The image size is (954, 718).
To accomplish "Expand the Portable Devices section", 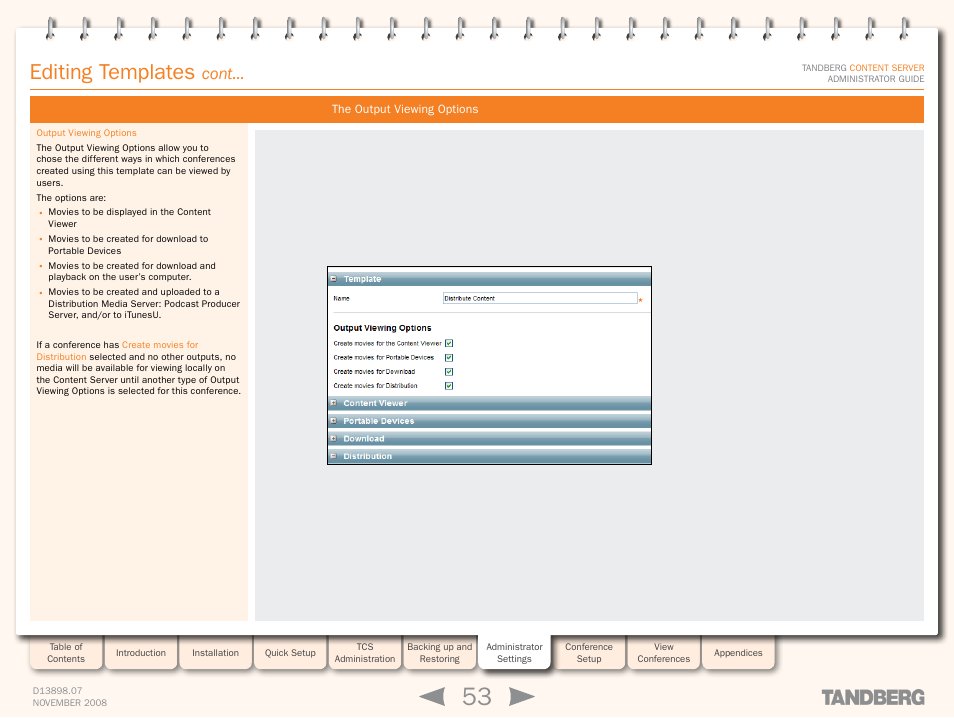I will click(x=333, y=420).
